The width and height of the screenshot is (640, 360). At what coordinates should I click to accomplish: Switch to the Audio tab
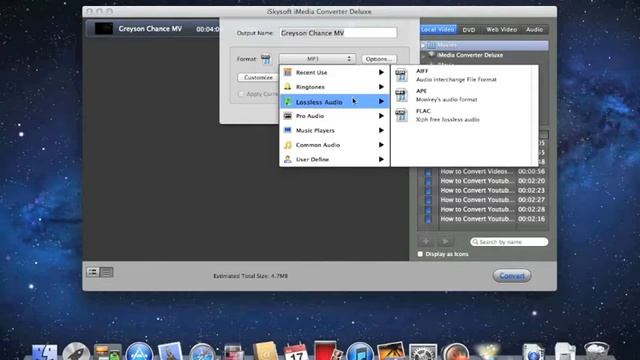pyautogui.click(x=534, y=29)
